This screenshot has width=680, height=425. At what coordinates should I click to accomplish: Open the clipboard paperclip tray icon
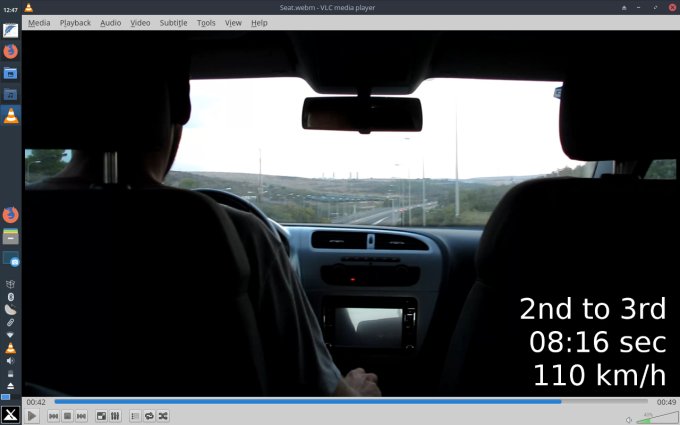[10, 322]
